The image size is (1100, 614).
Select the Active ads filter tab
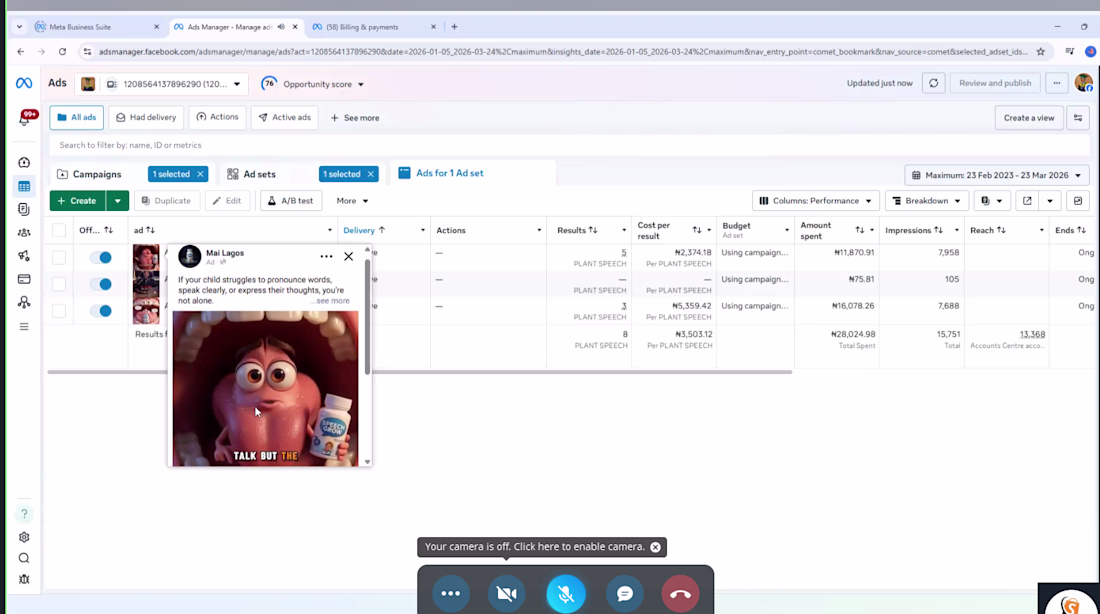point(285,118)
